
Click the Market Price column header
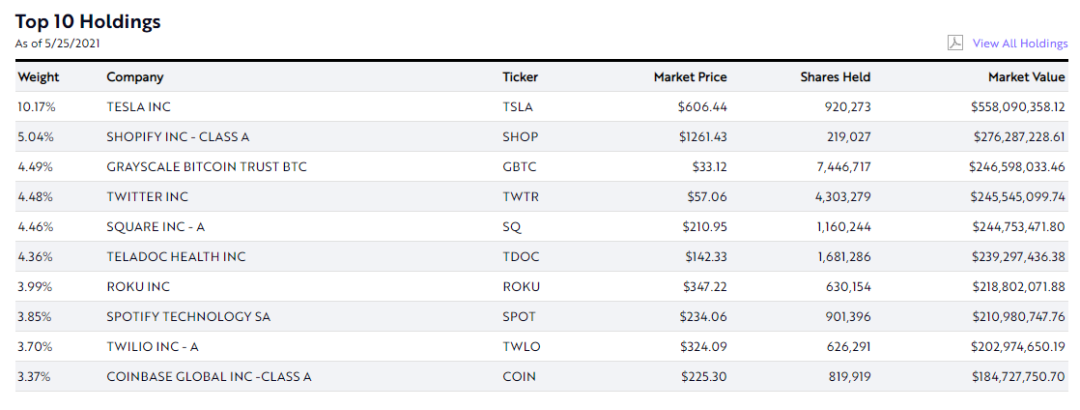pyautogui.click(x=690, y=77)
